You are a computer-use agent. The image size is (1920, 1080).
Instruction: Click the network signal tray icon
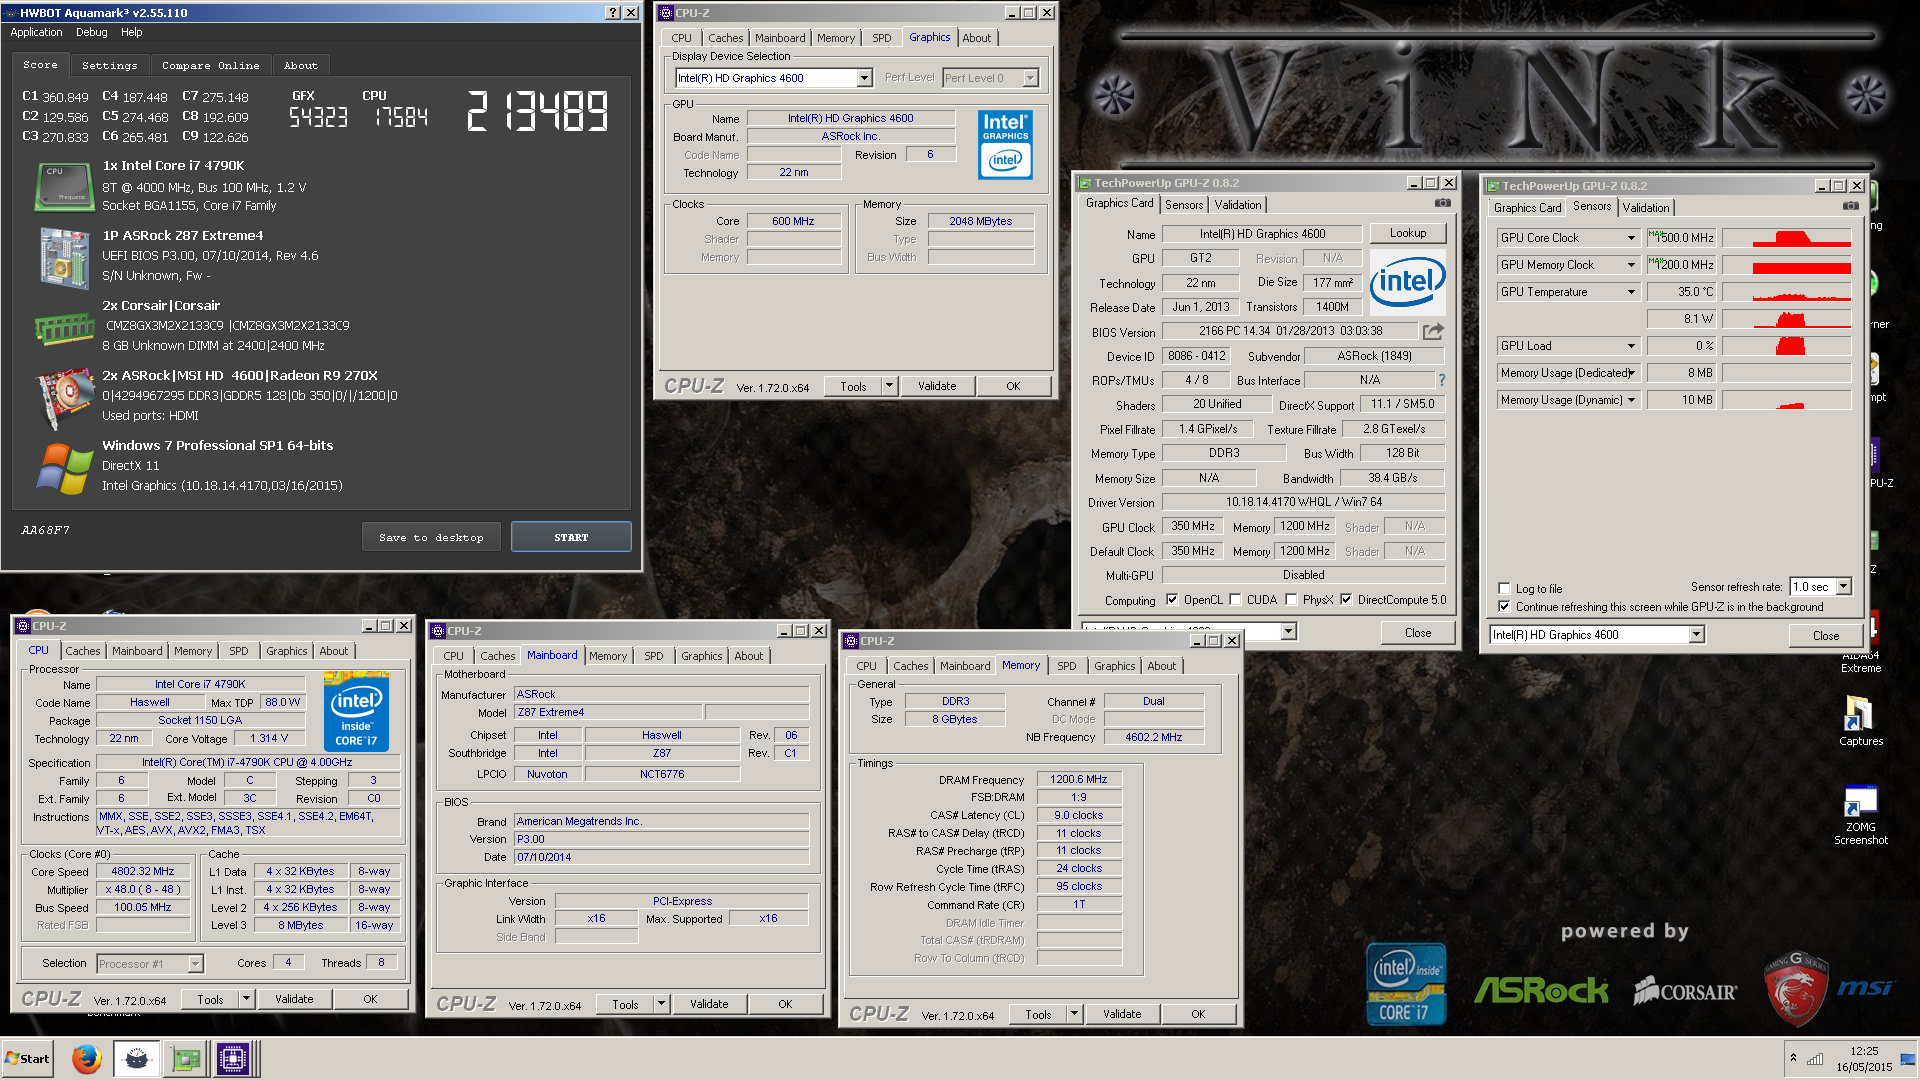(1815, 1059)
